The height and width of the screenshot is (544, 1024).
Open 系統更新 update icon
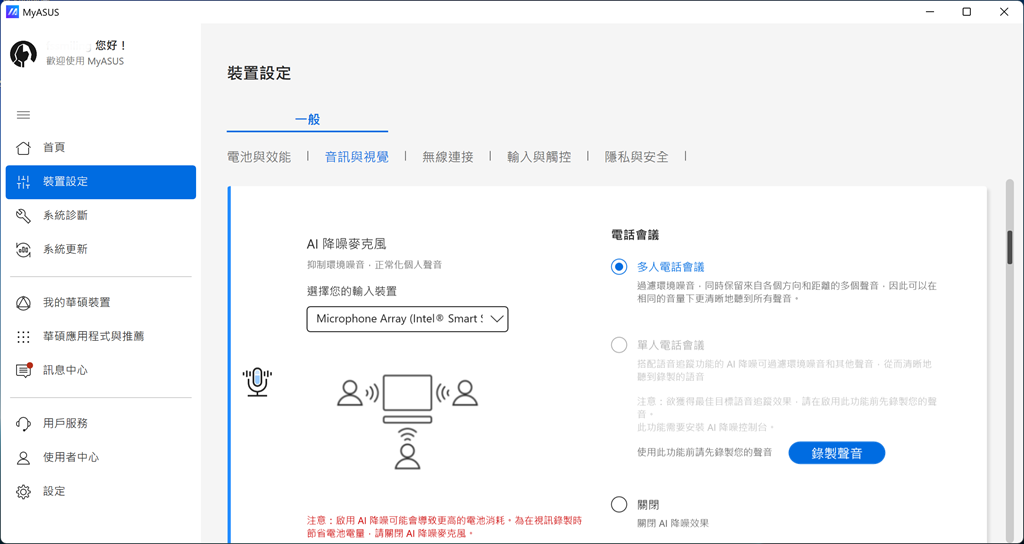(x=24, y=249)
